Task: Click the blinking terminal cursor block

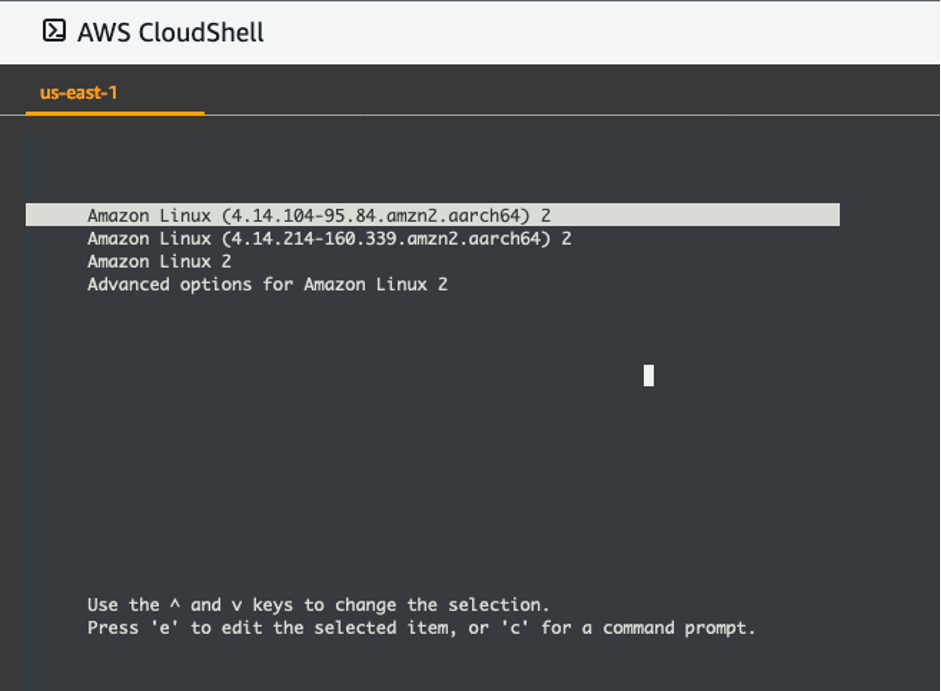Action: [x=648, y=376]
